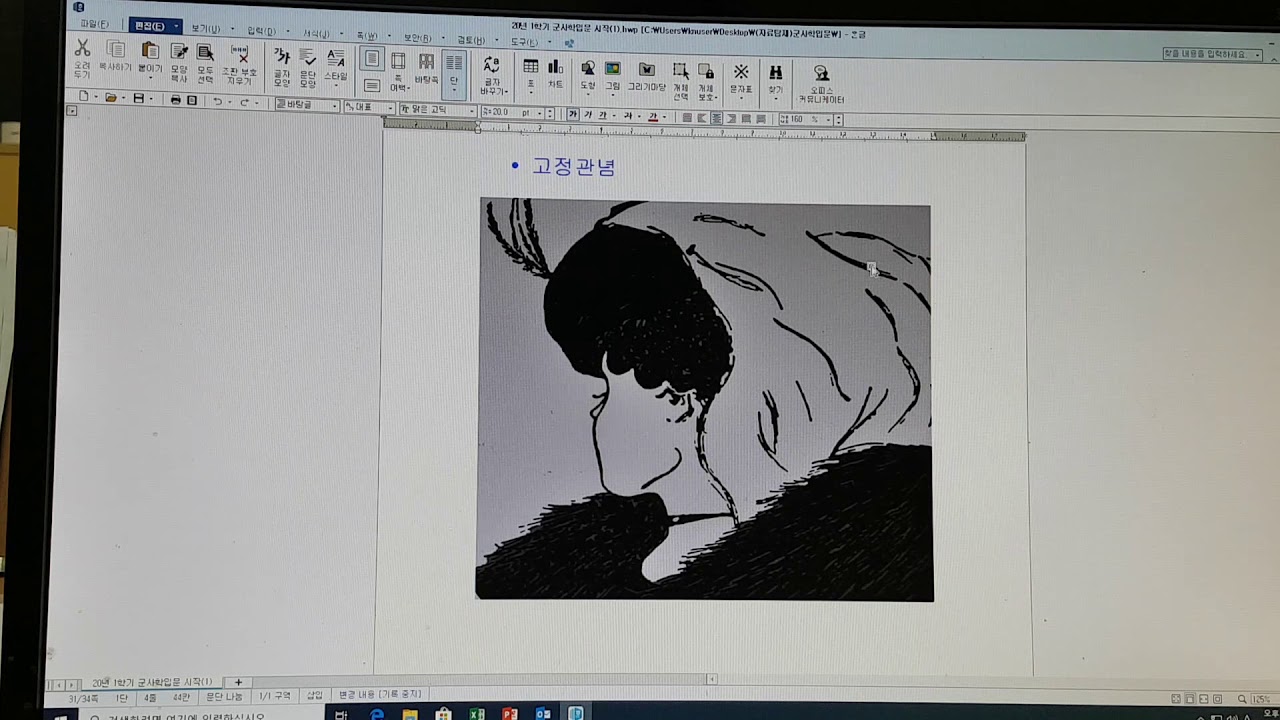Click the Style (스타일) icon
Viewport: 1280px width, 720px height.
pyautogui.click(x=335, y=59)
